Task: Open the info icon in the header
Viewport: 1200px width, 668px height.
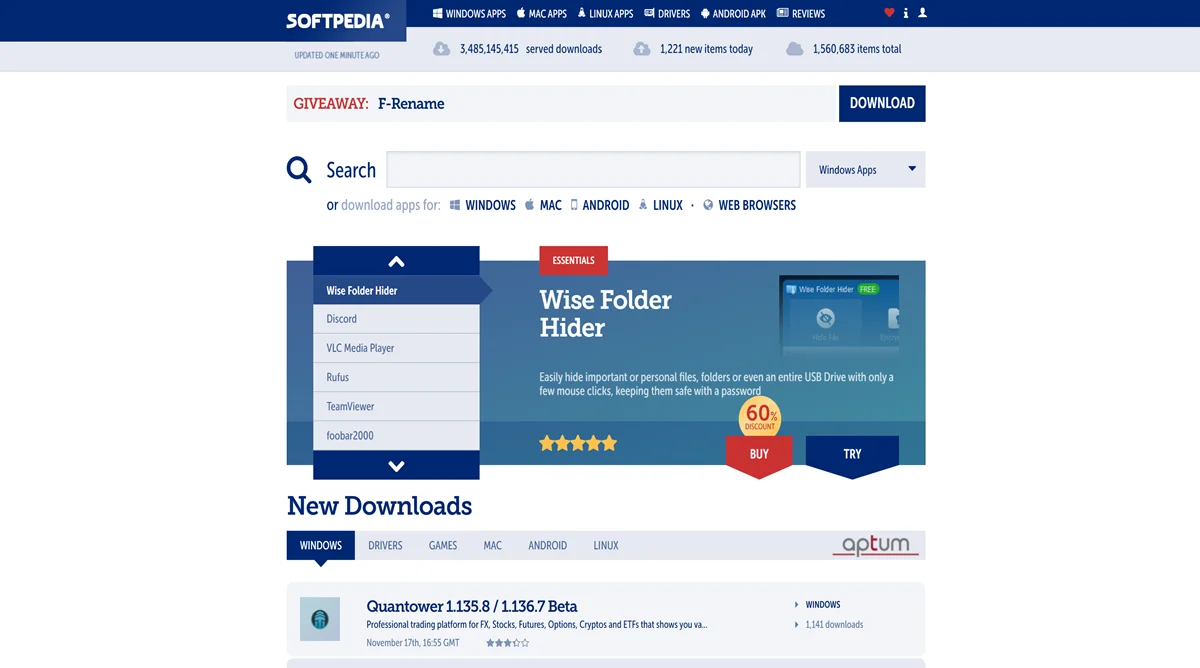Action: pyautogui.click(x=906, y=13)
